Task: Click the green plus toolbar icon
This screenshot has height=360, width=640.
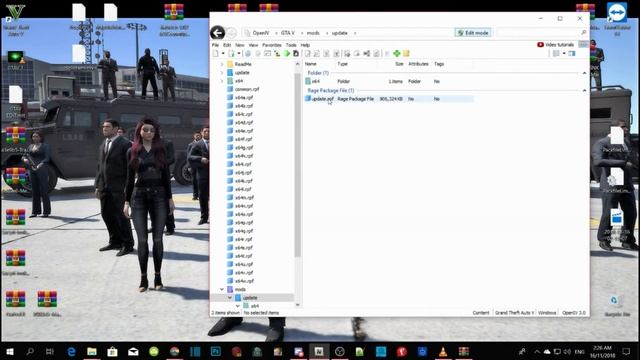Action: tap(396, 53)
